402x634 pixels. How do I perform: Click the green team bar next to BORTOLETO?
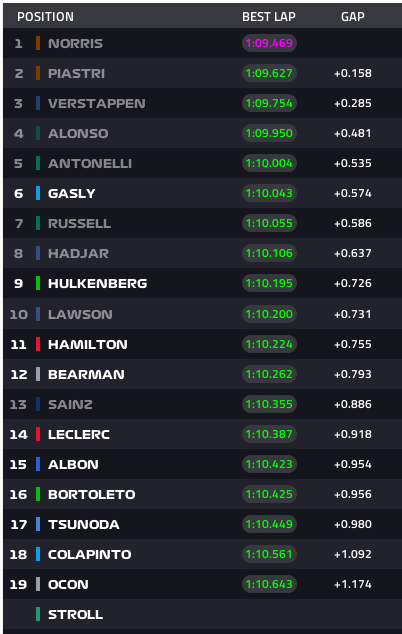click(x=38, y=494)
